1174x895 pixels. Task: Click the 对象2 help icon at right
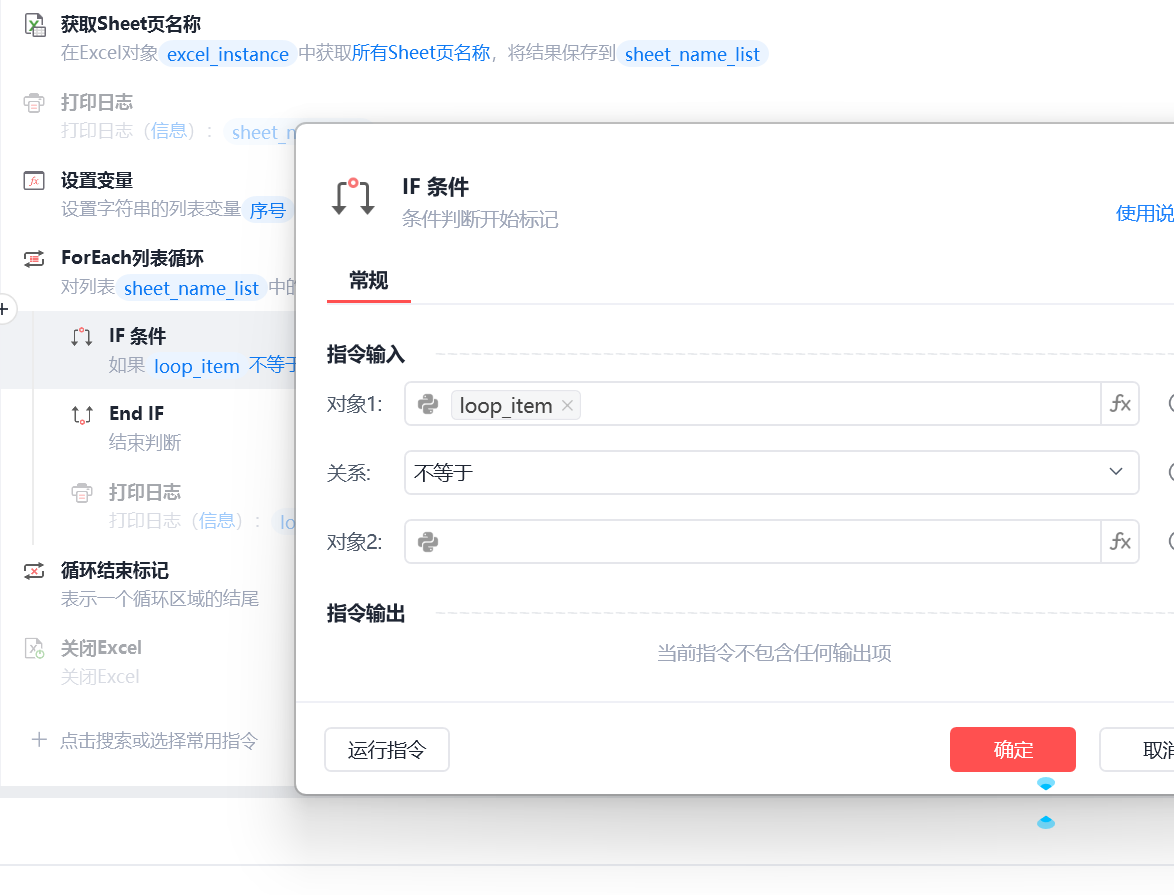(x=1170, y=541)
